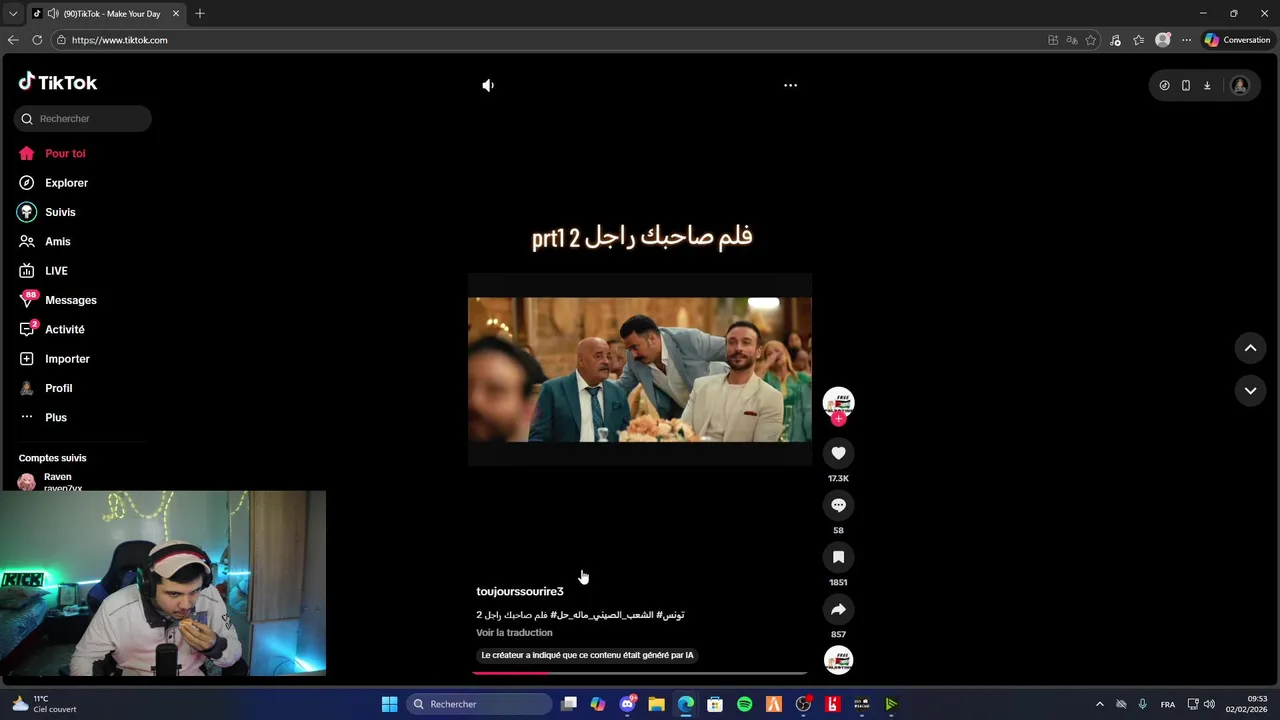The width and height of the screenshot is (1280, 720).
Task: Open Profil in the sidebar
Action: 58,388
